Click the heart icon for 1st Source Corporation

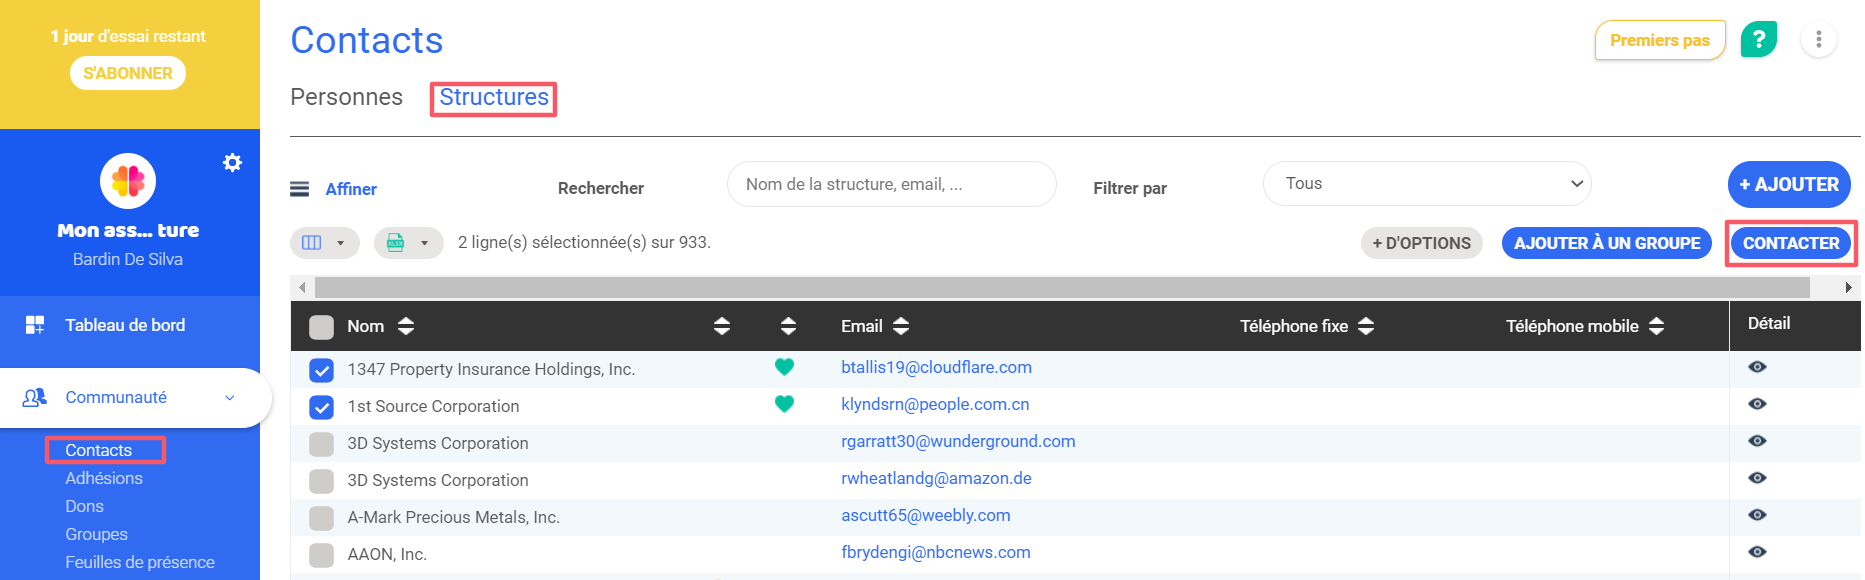[784, 404]
